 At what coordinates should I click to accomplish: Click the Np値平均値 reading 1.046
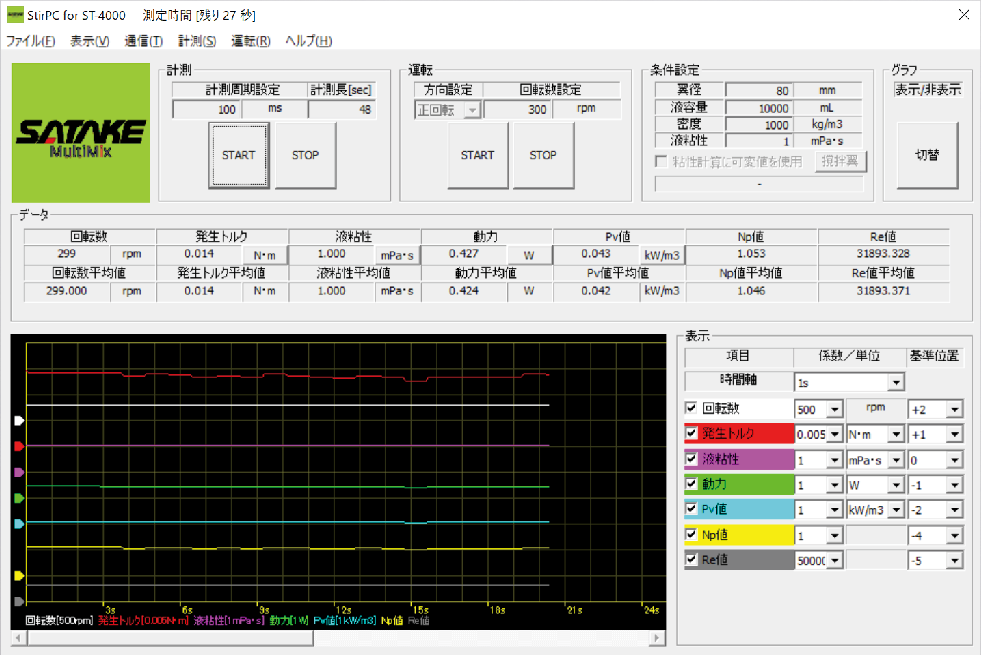(751, 291)
